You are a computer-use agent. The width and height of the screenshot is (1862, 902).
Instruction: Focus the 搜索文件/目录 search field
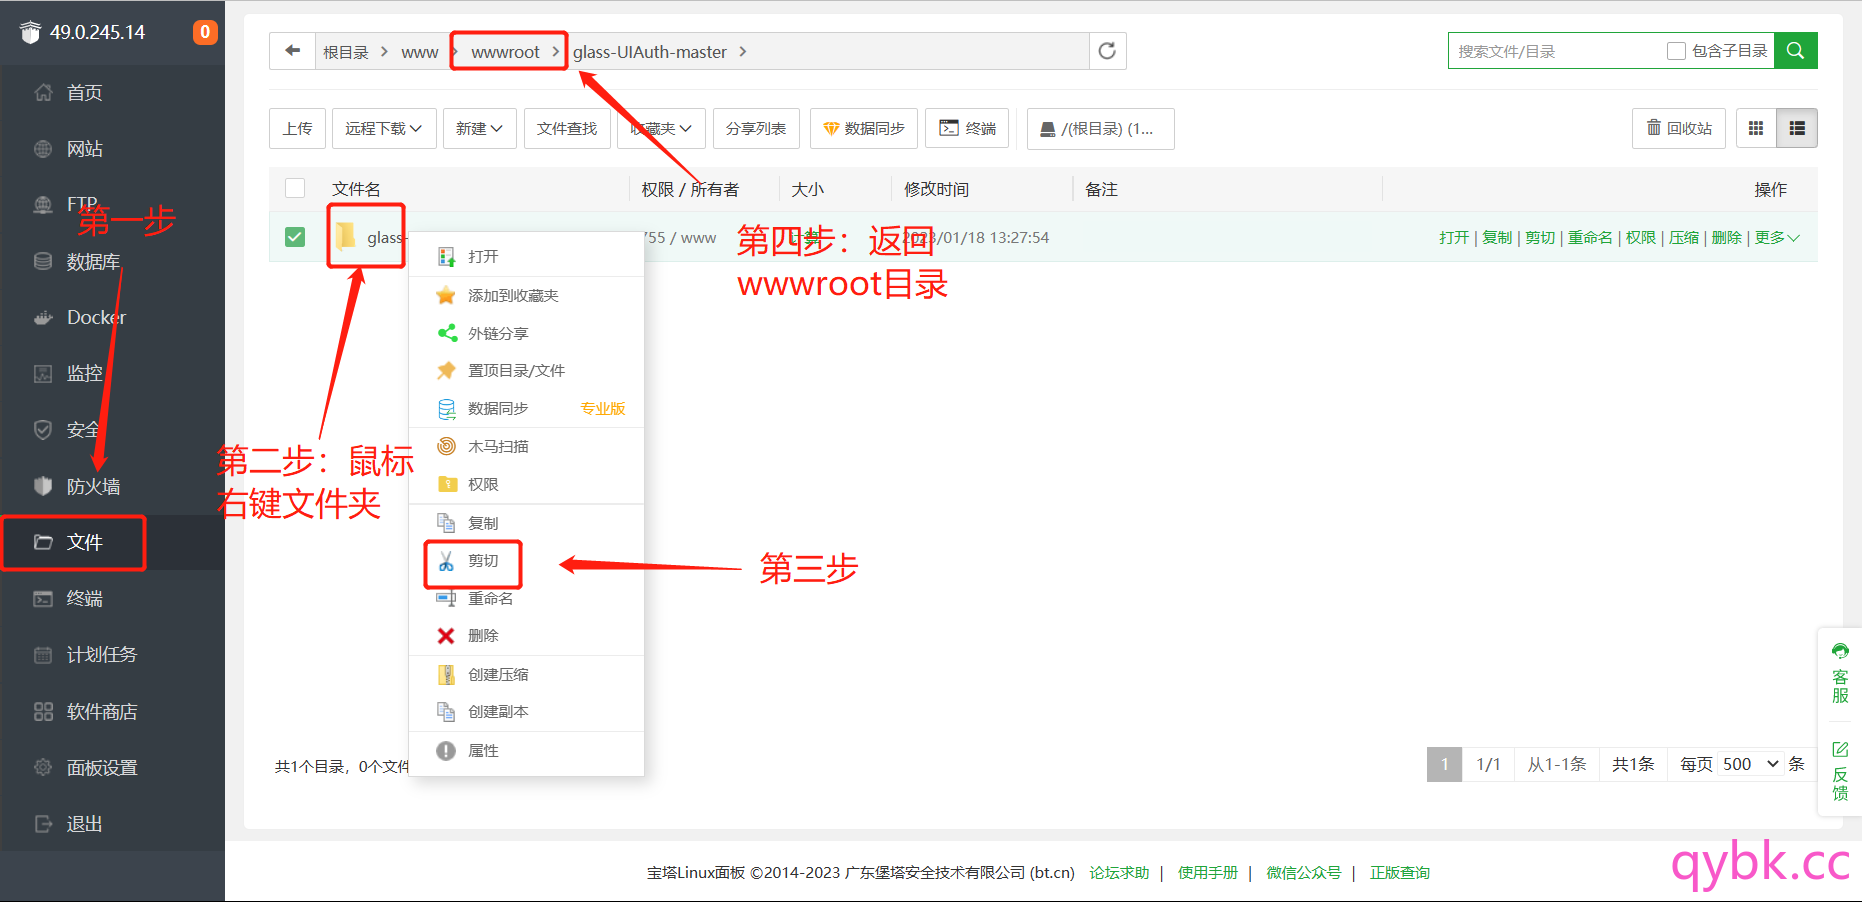[x=1555, y=51]
